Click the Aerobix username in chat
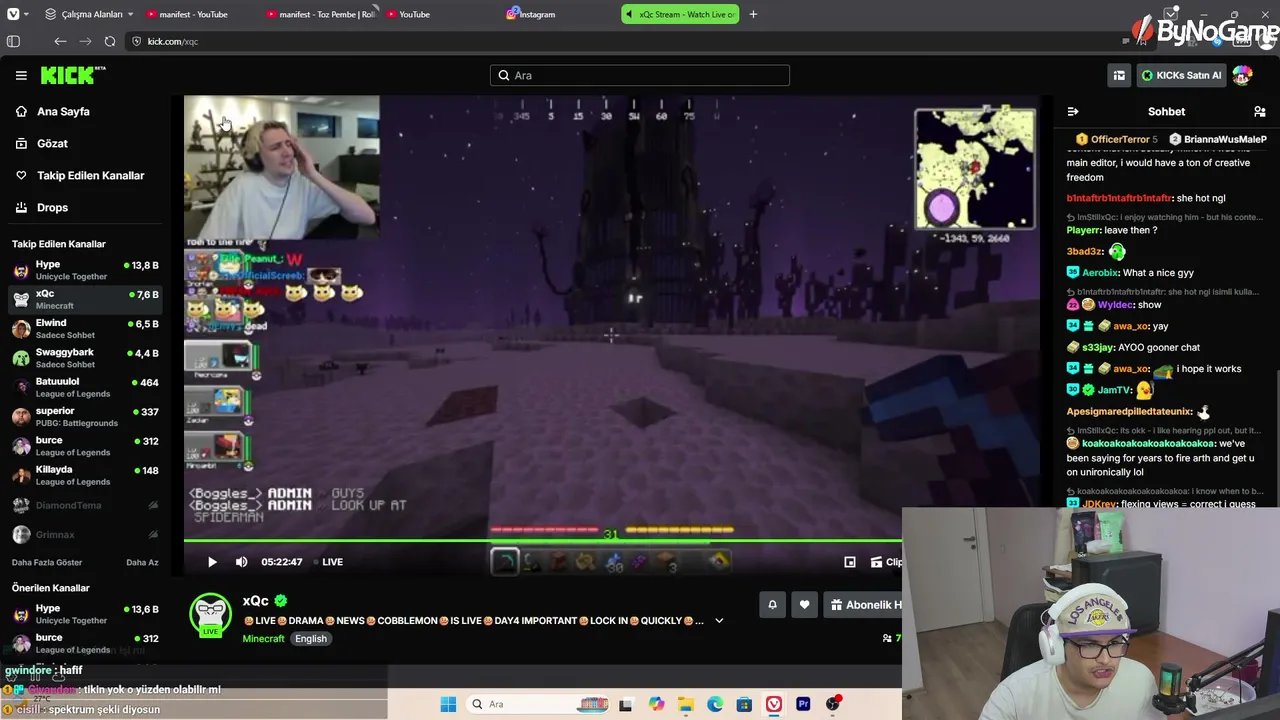The height and width of the screenshot is (720, 1280). 1101,272
